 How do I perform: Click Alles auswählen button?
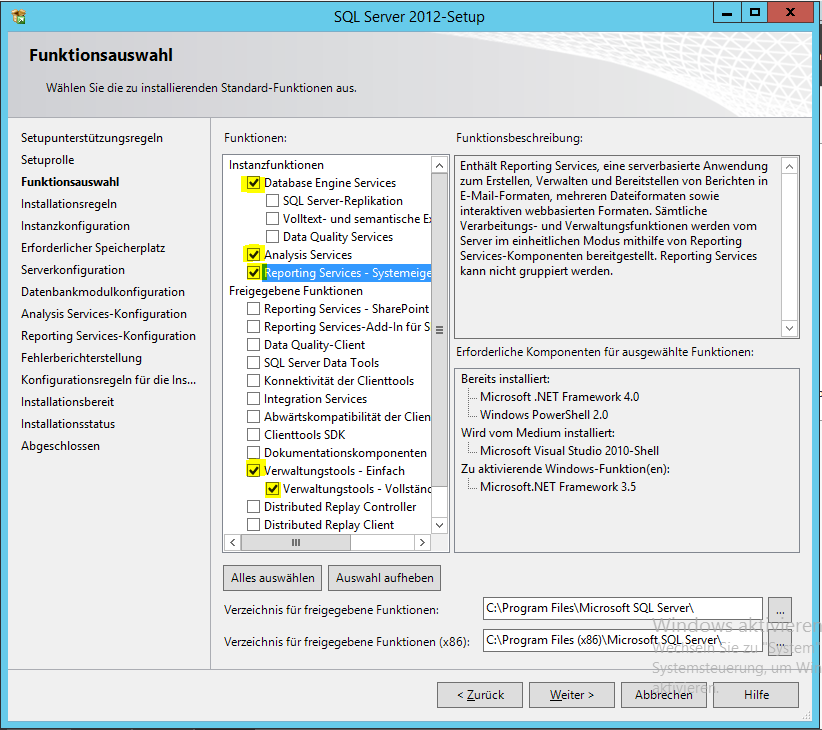273,578
